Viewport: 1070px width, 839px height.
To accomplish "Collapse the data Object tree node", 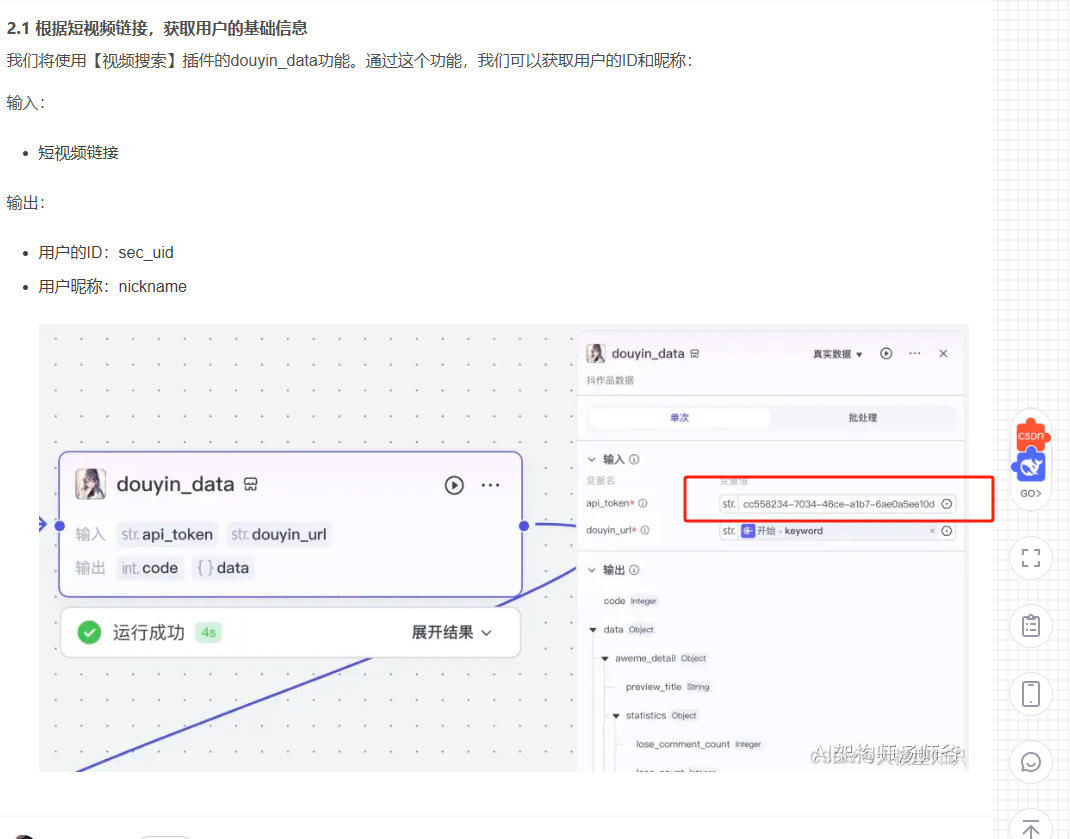I will (x=593, y=629).
